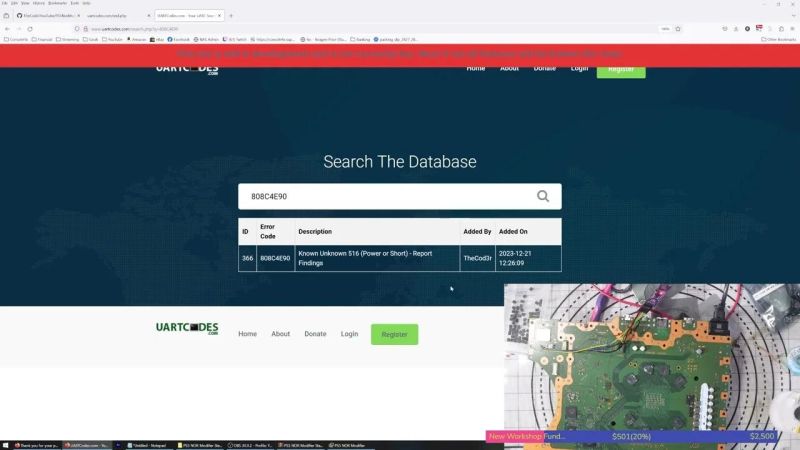This screenshot has height=450, width=800.
Task: Open About link in footer navigation
Action: (x=280, y=334)
